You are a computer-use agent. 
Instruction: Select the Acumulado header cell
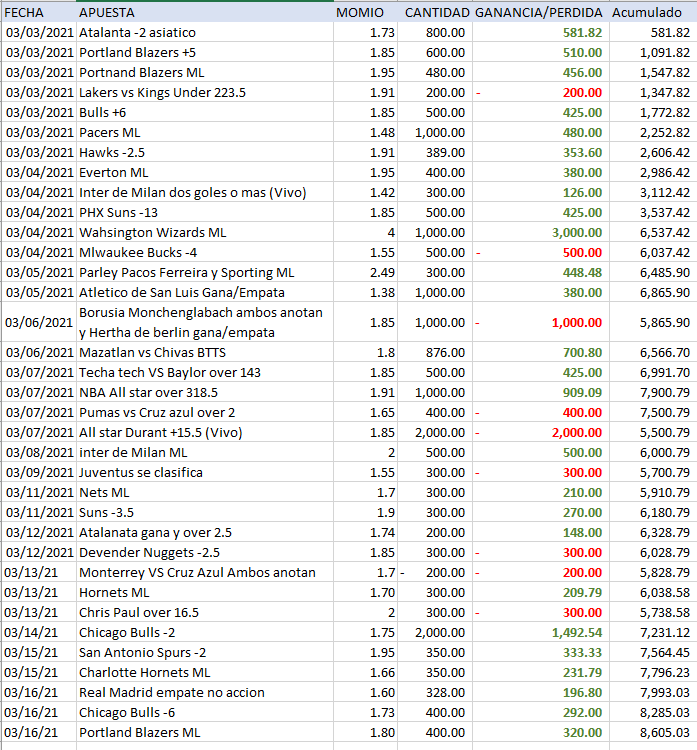pyautogui.click(x=653, y=12)
